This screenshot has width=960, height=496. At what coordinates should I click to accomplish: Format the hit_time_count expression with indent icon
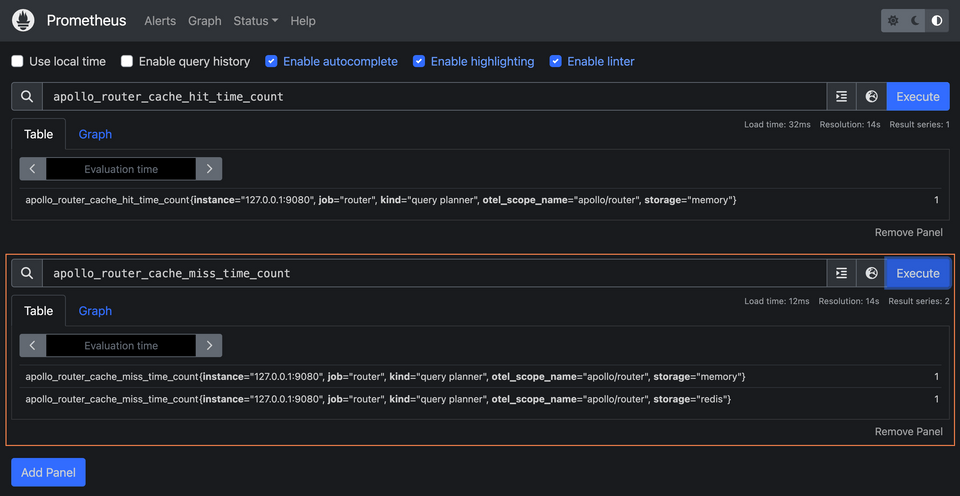842,97
